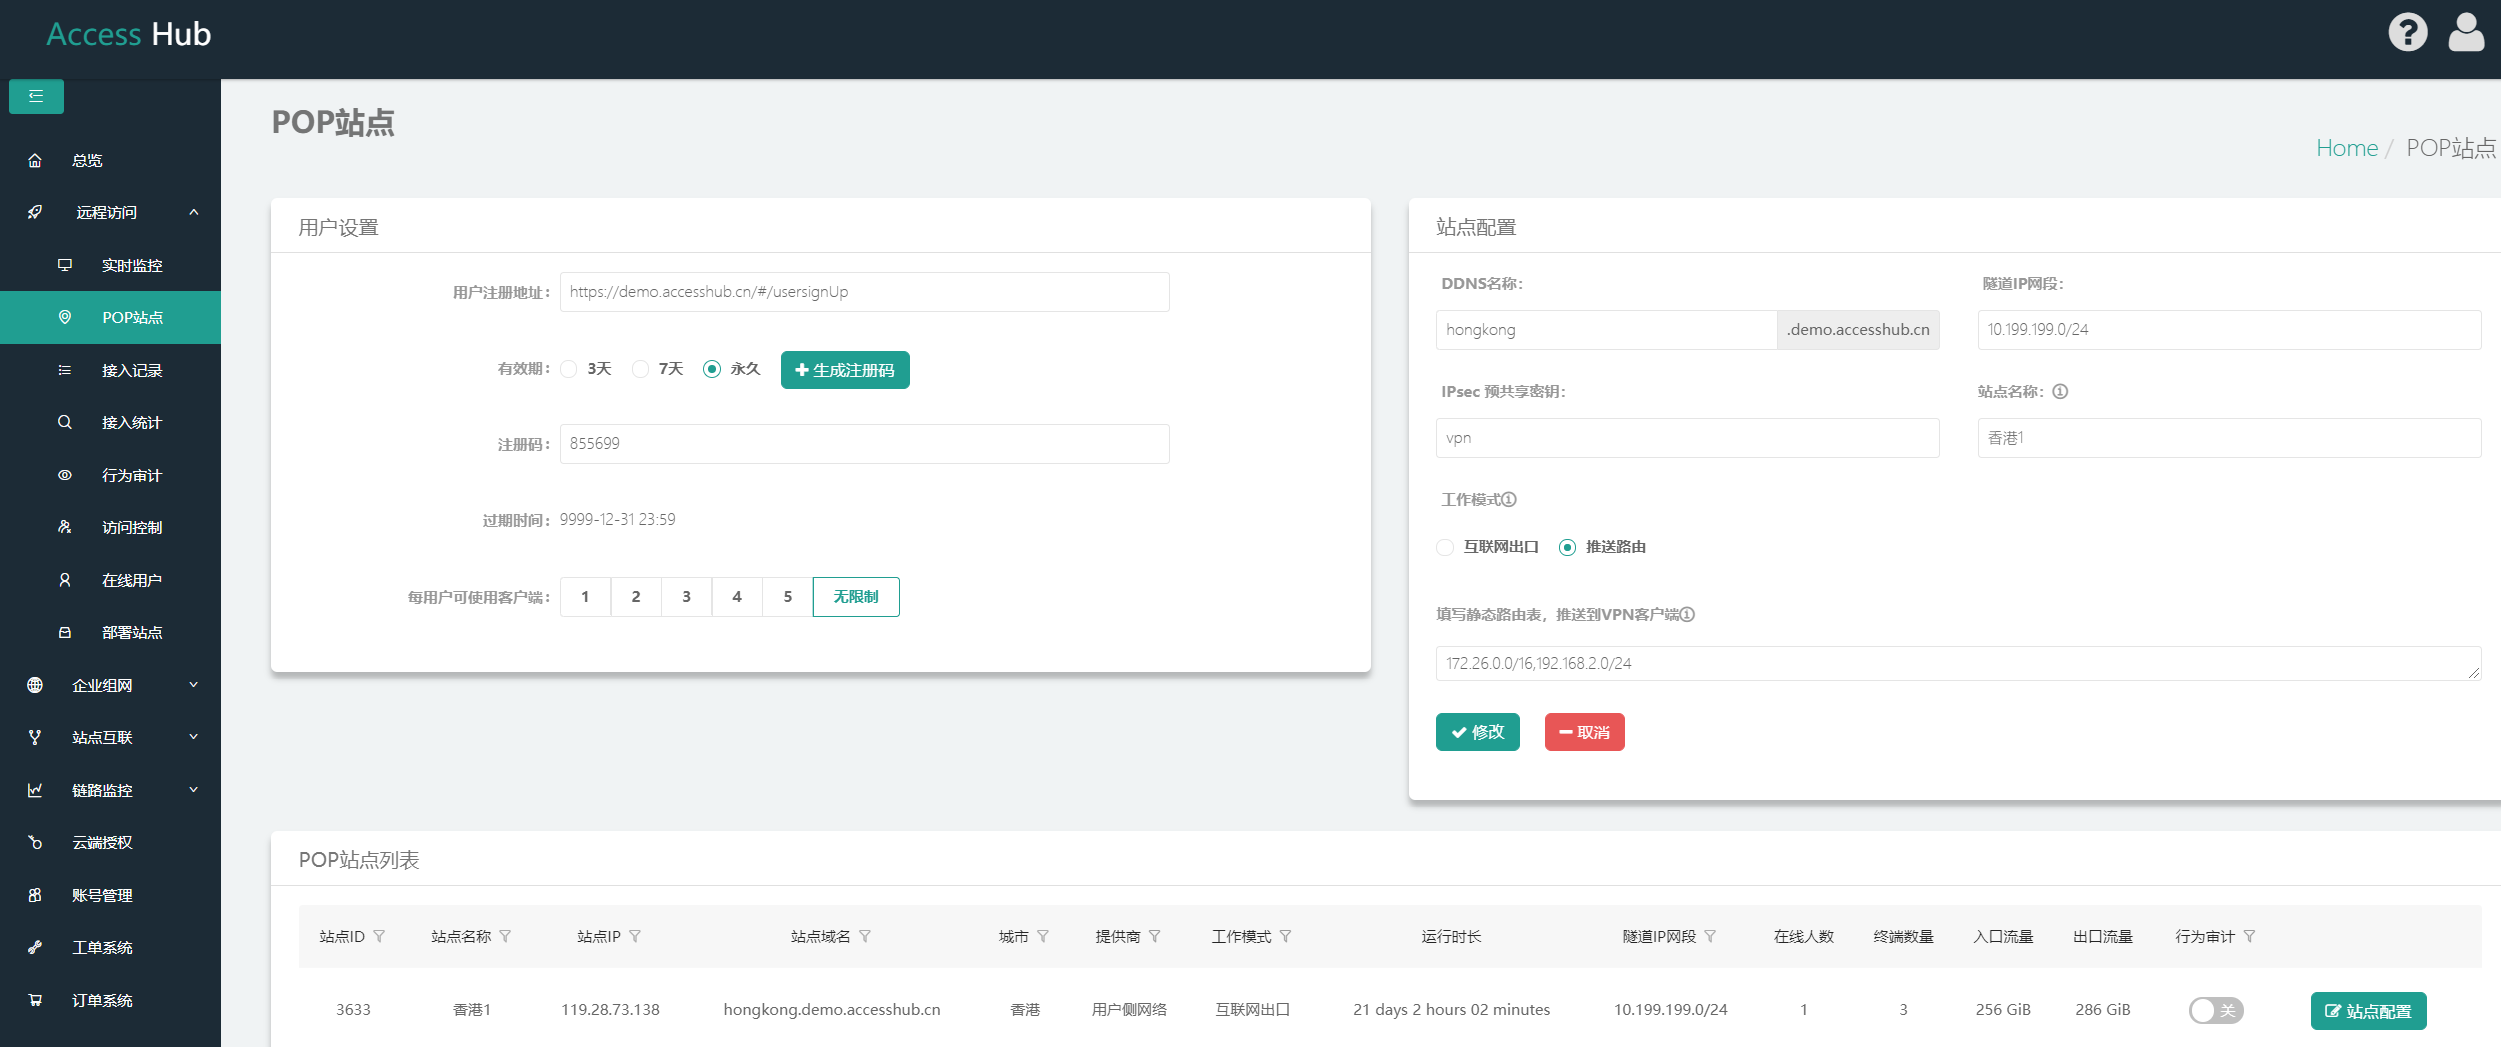
Task: Open the user profile icon
Action: coord(2465,33)
